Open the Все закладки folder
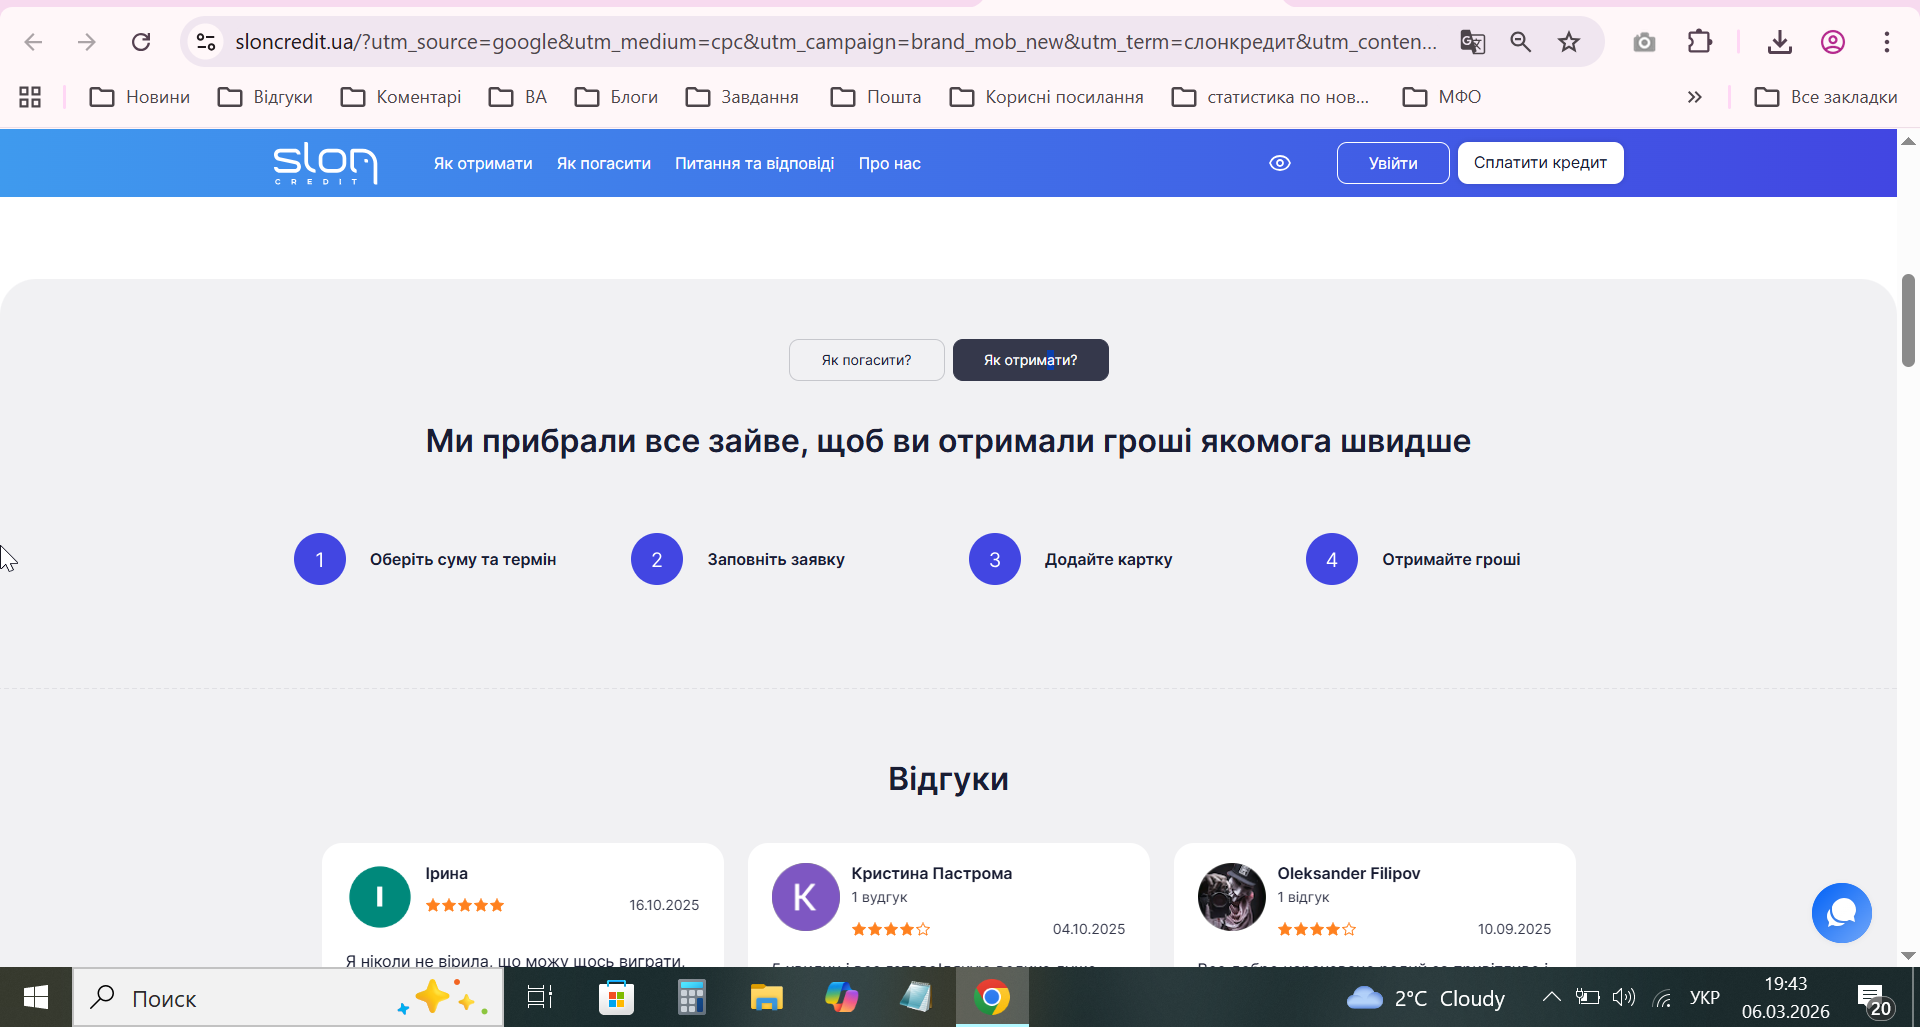The image size is (1920, 1027). (1826, 97)
